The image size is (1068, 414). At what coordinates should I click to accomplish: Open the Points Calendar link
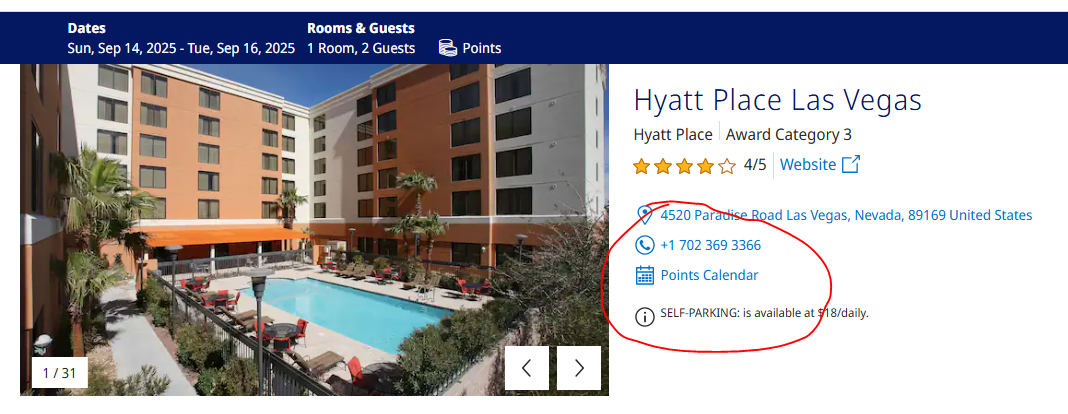pos(709,275)
